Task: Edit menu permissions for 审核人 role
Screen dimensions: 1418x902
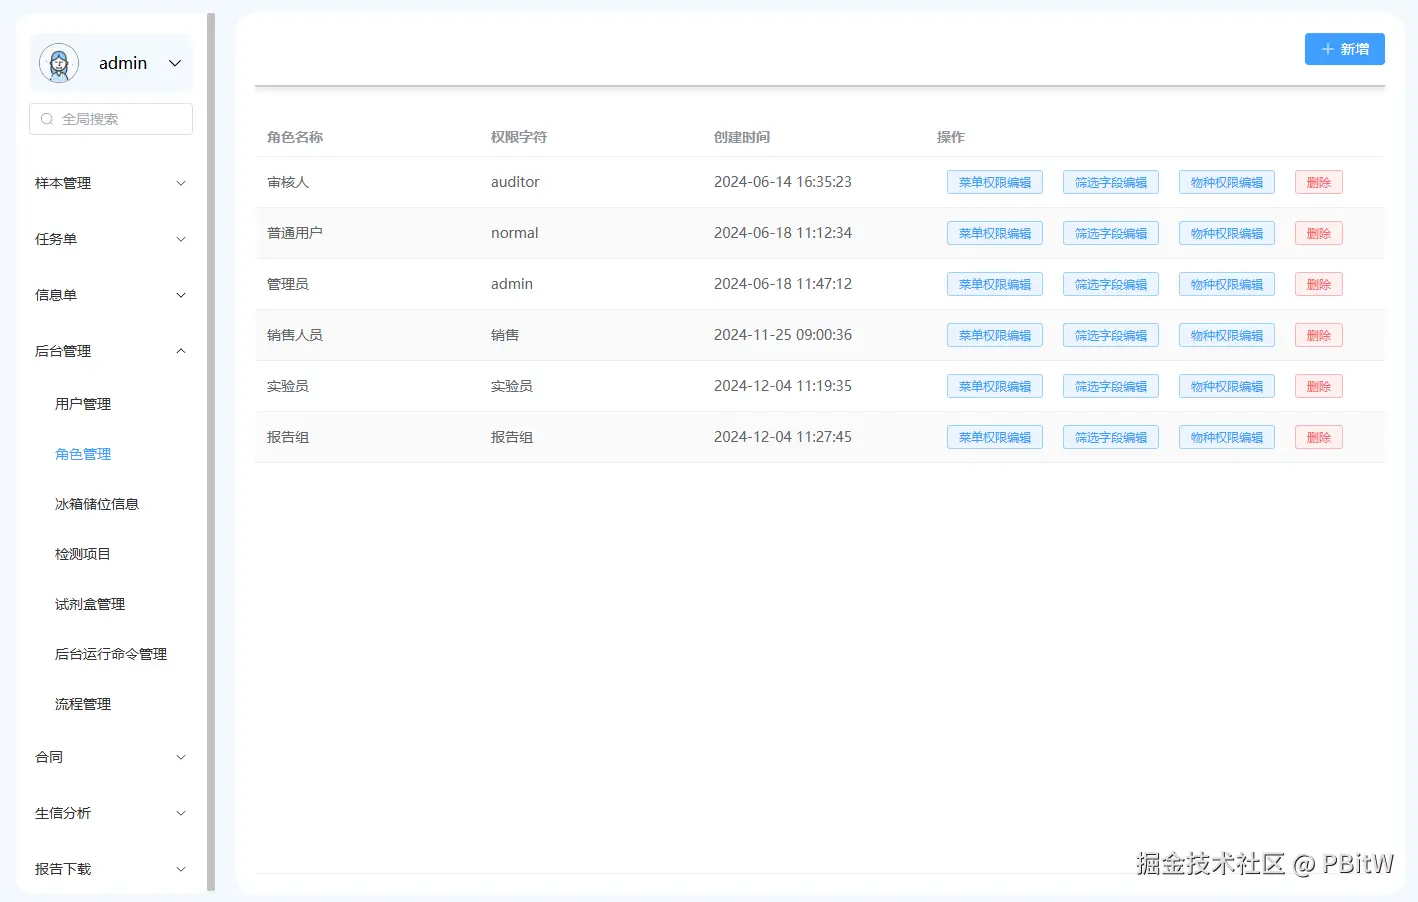Action: [995, 182]
